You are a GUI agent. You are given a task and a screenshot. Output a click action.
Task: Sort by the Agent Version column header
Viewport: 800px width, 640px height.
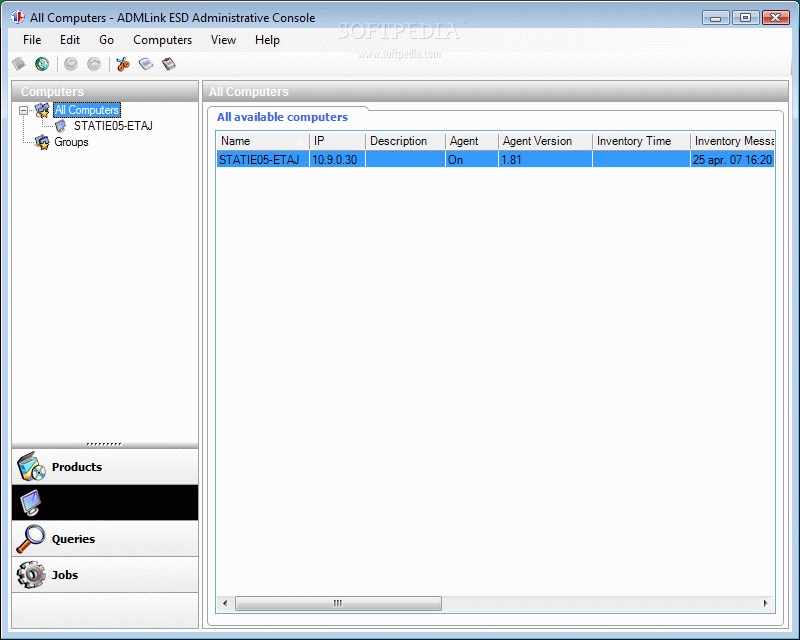545,141
